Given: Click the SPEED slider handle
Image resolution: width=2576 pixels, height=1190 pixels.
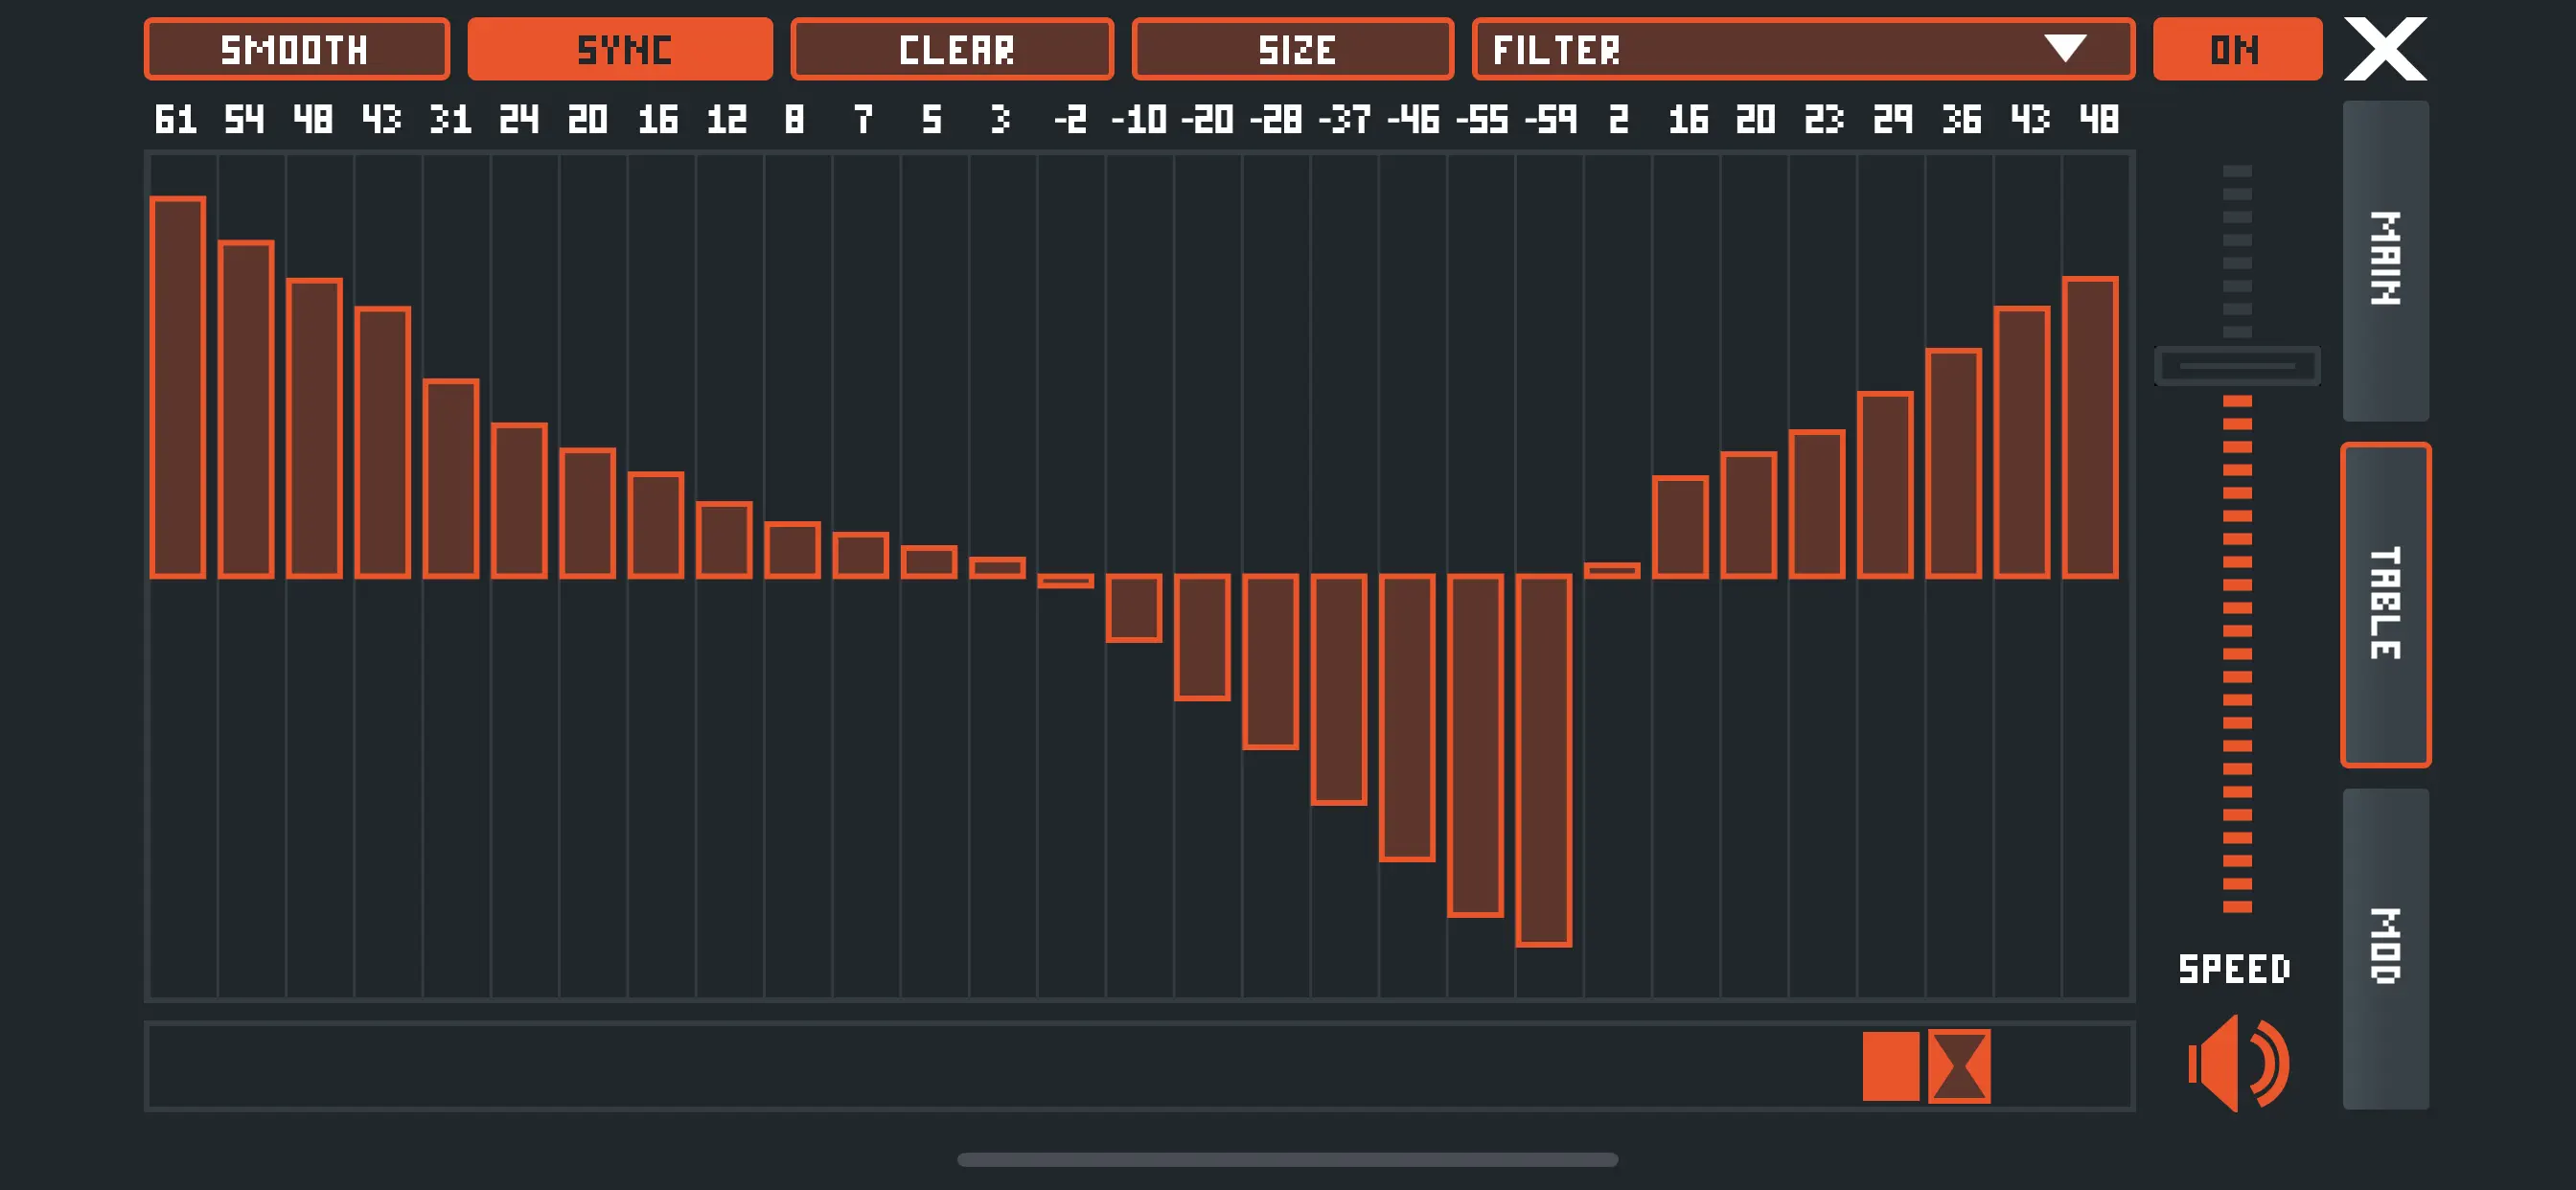Looking at the screenshot, I should coord(2237,366).
